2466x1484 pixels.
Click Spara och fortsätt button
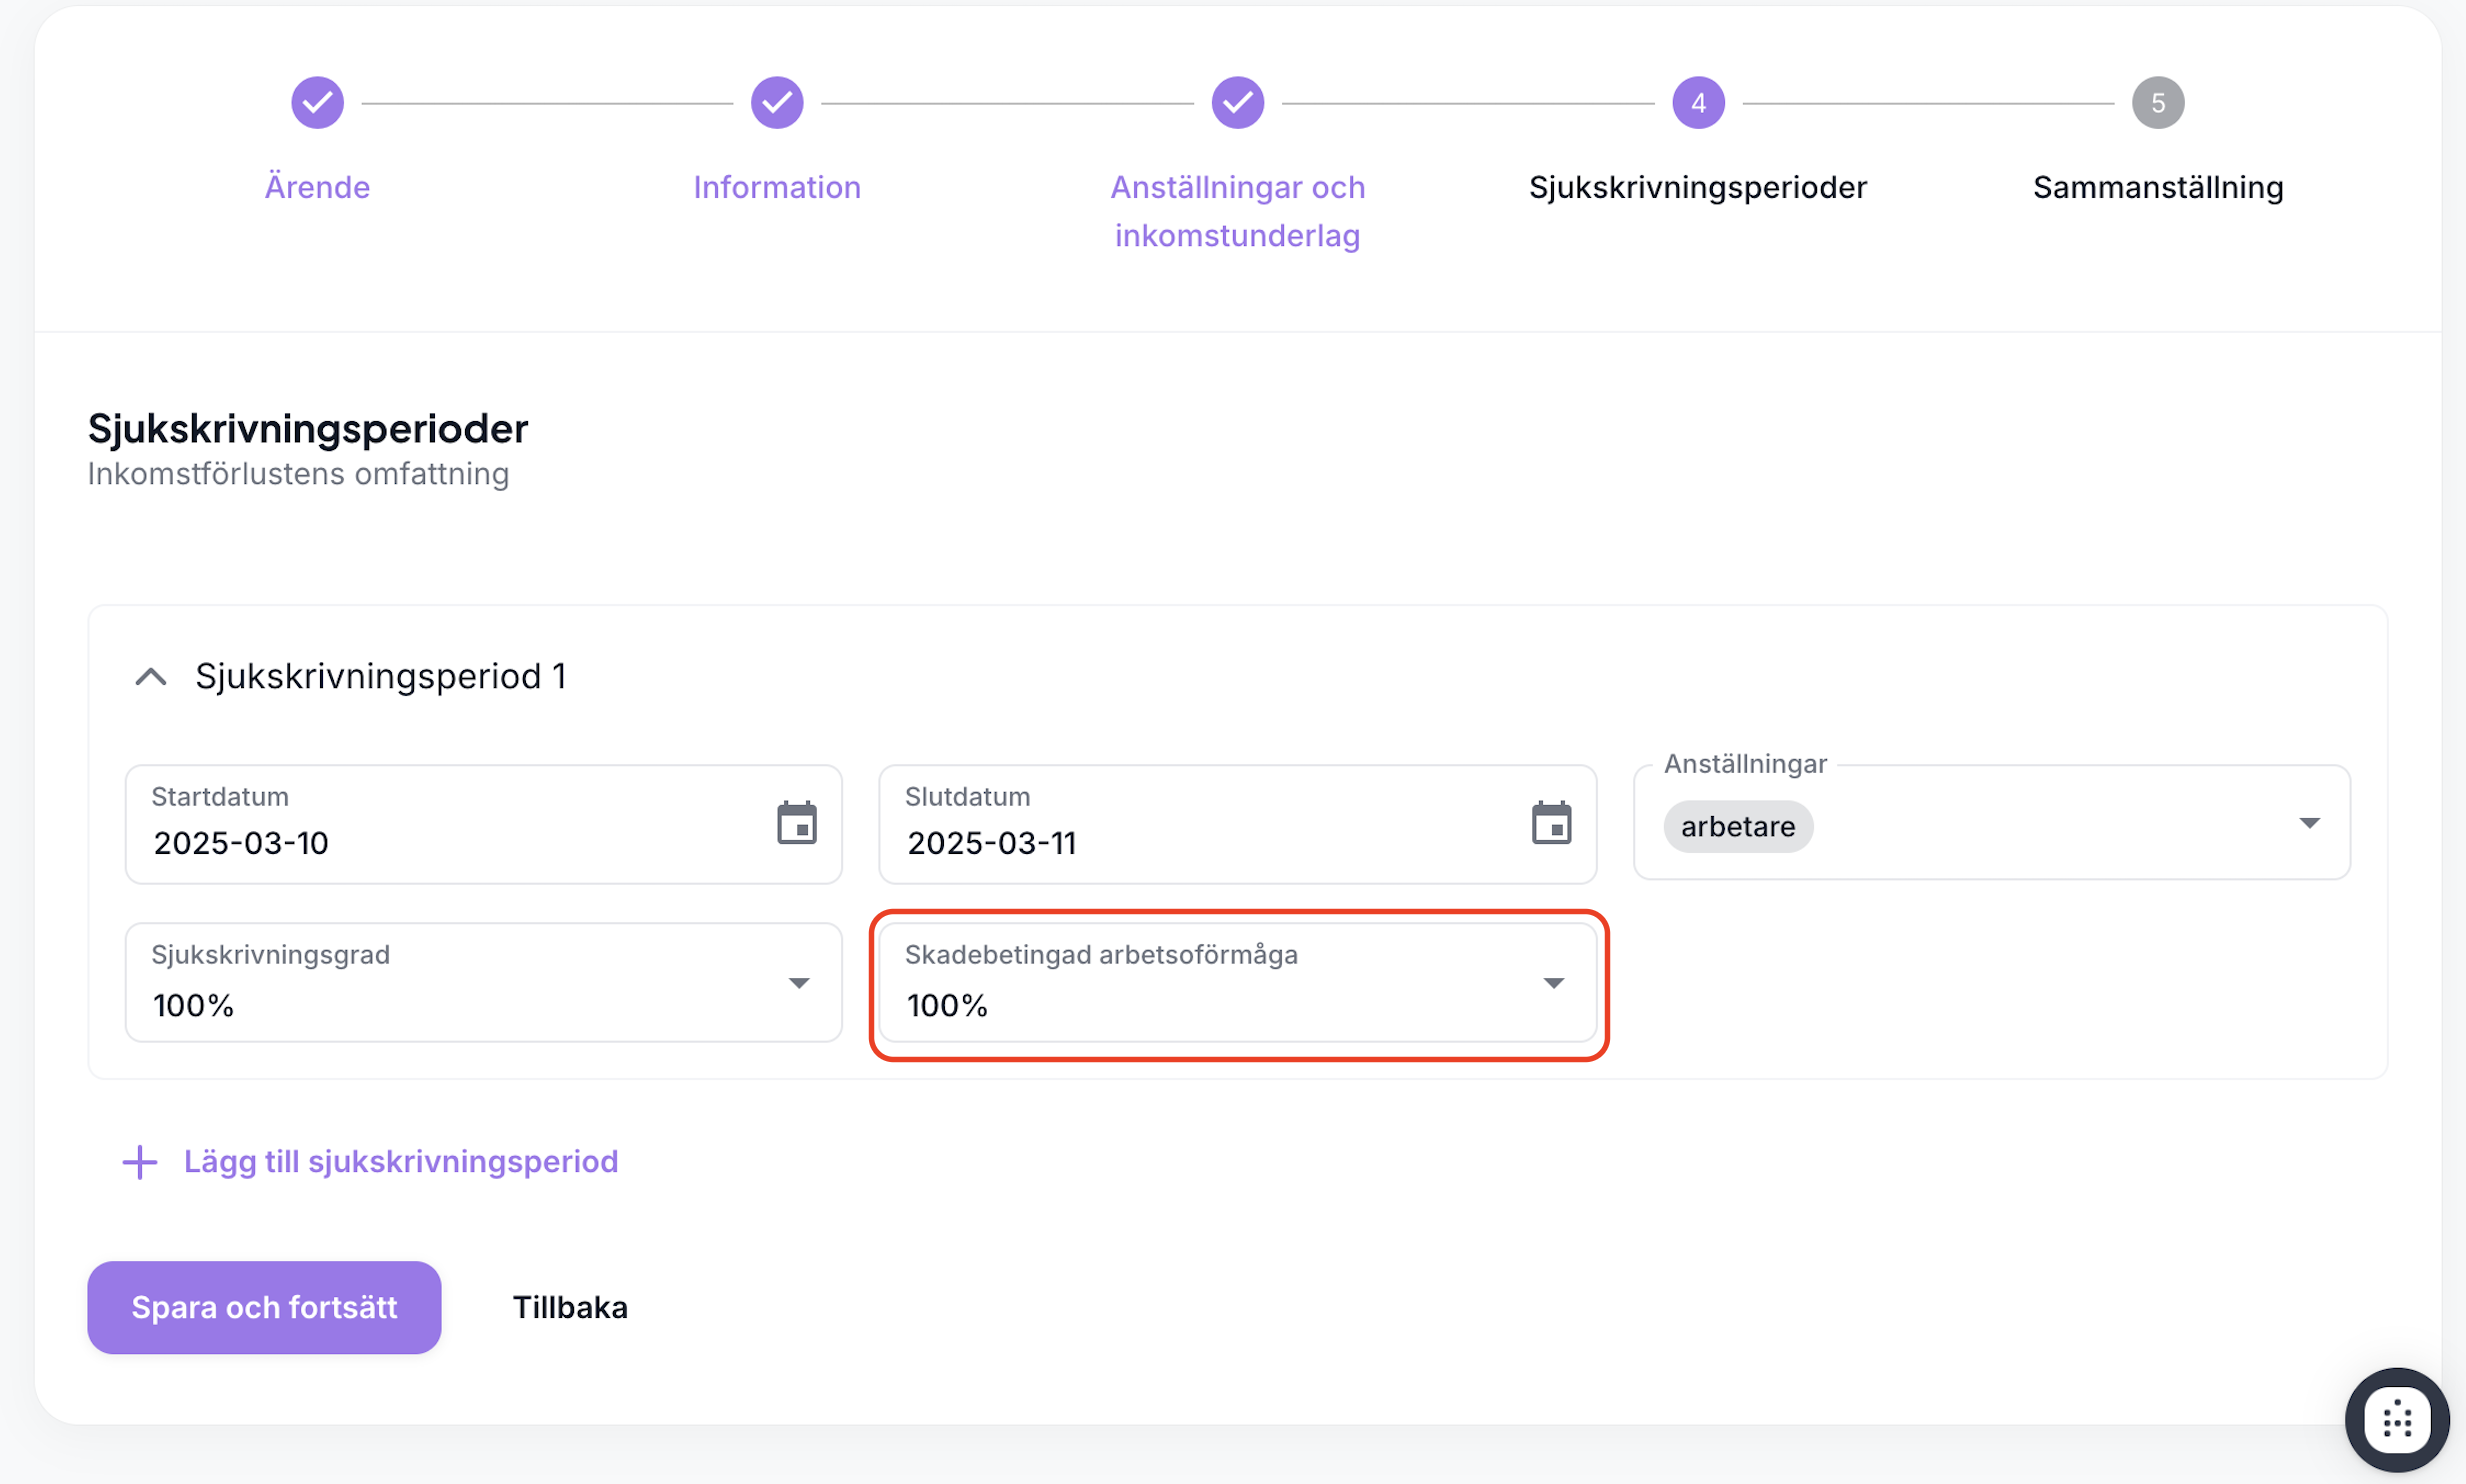(x=264, y=1307)
